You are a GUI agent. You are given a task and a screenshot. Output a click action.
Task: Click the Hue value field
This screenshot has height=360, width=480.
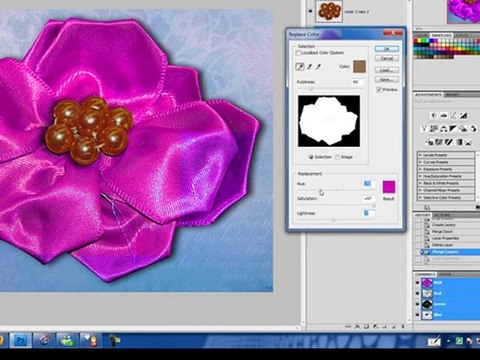[x=368, y=184]
